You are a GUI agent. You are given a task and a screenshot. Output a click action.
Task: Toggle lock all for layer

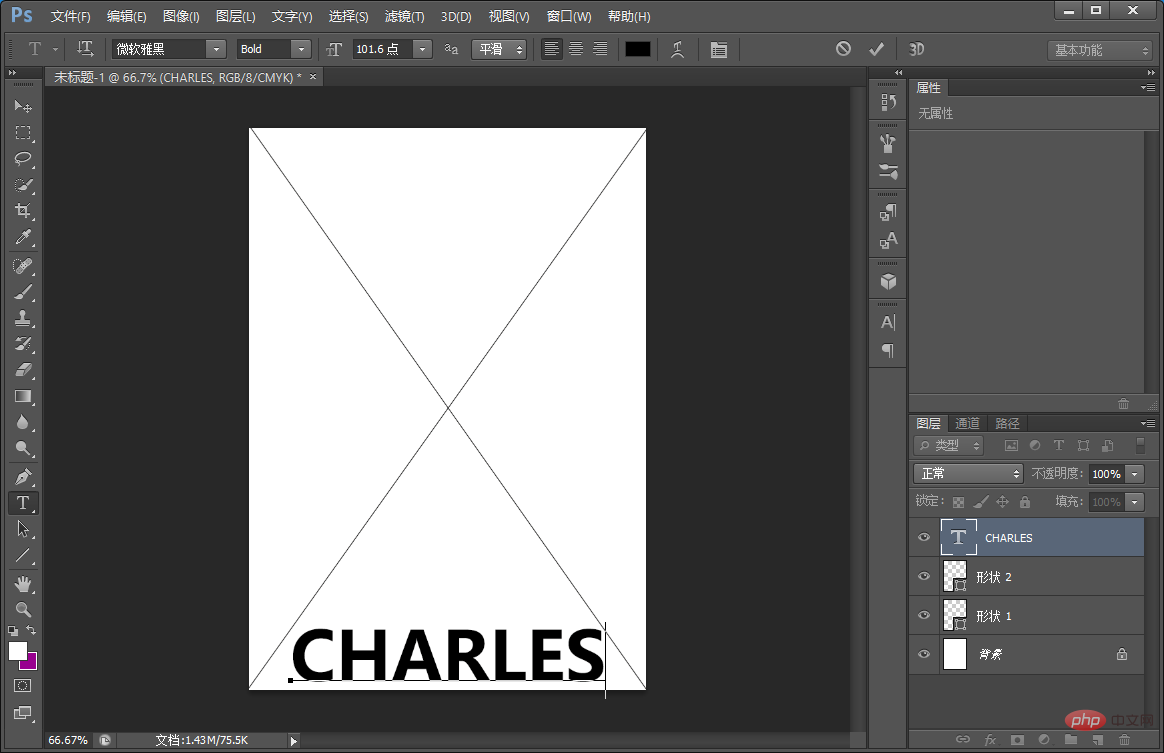[1025, 502]
